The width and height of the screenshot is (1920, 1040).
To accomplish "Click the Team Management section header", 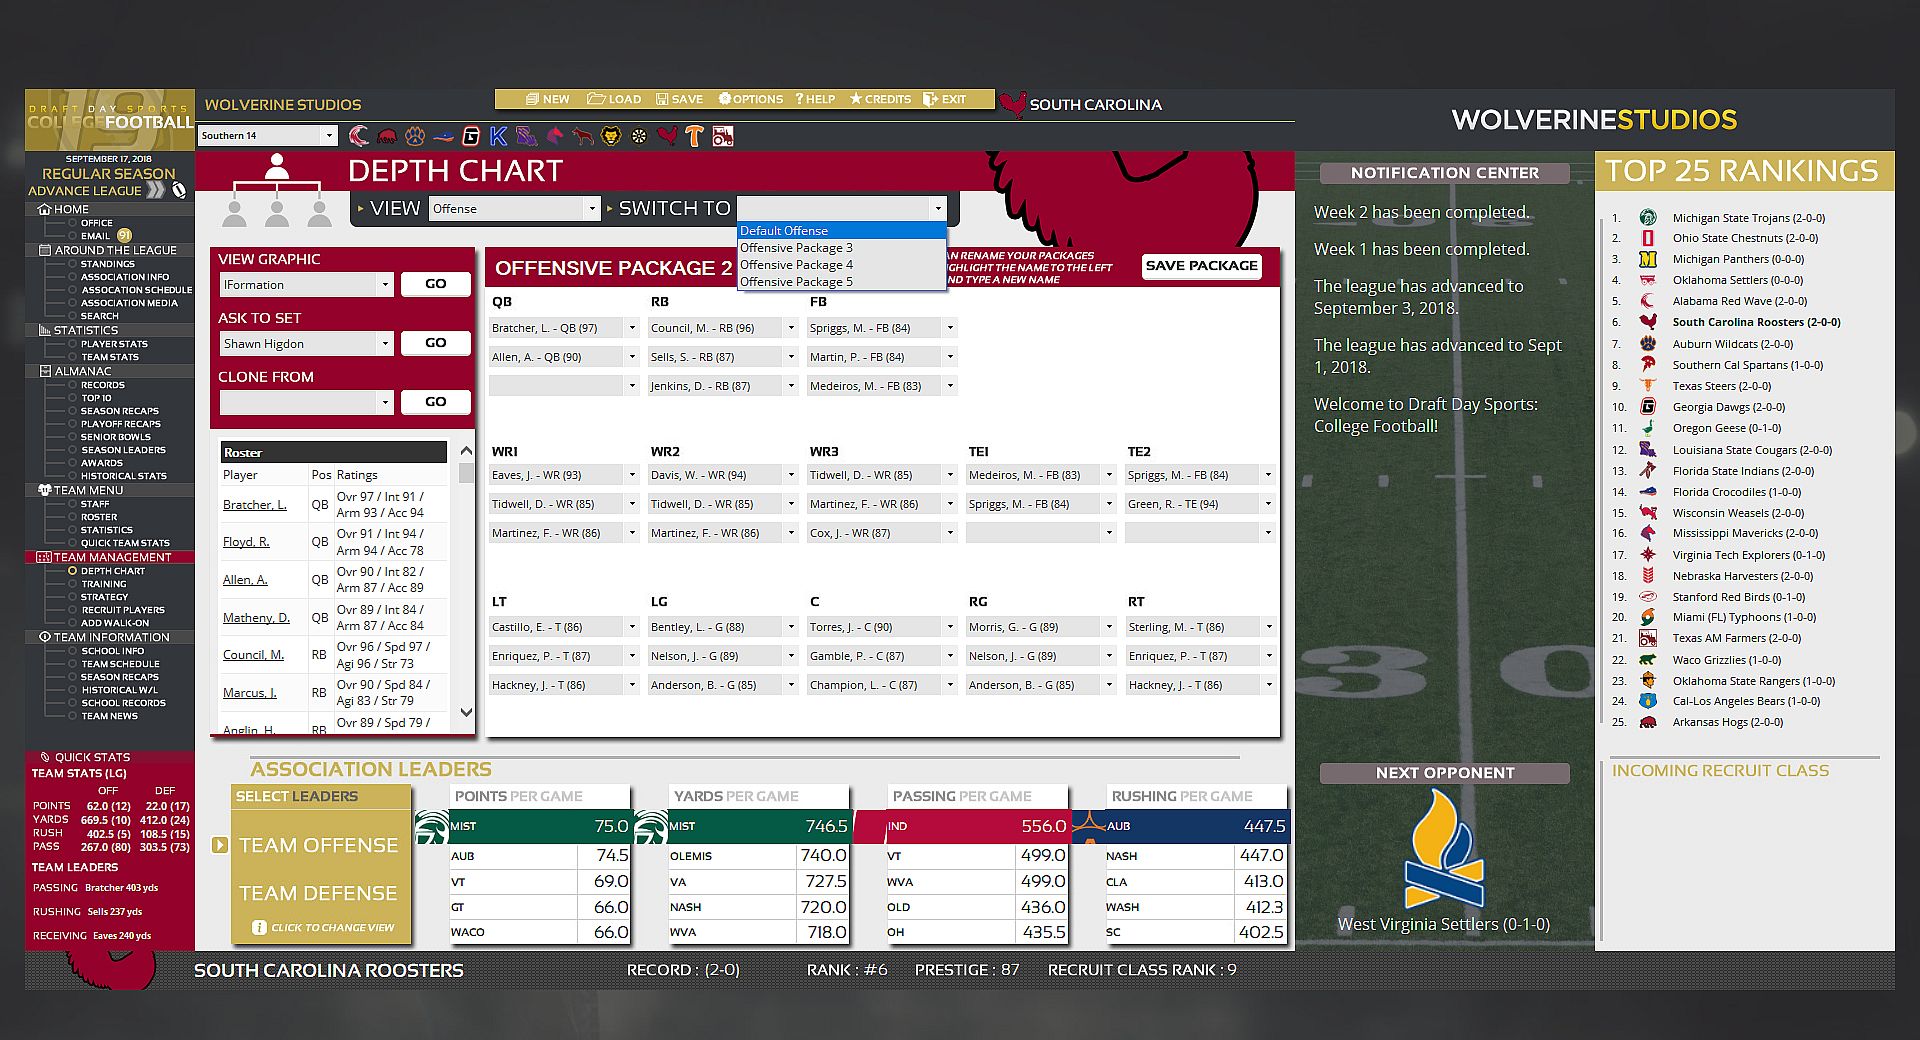I will 112,557.
